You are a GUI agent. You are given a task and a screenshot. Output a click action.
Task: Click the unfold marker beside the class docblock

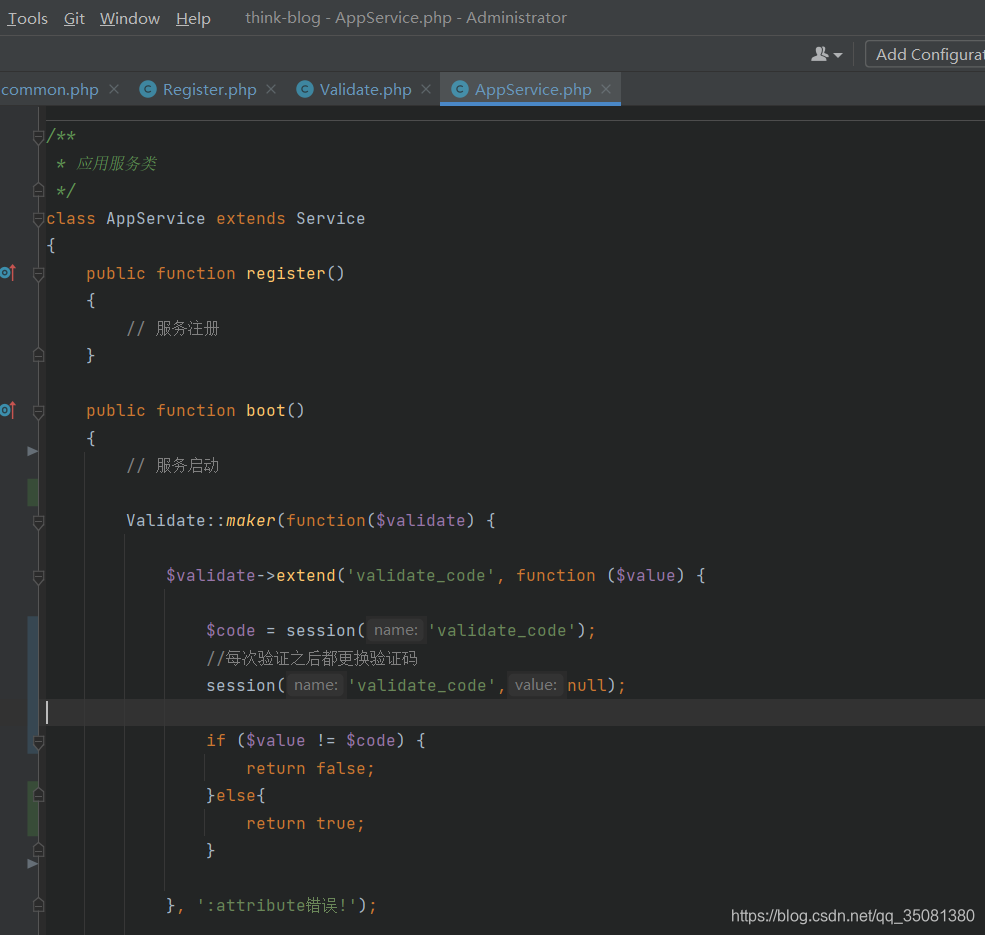point(37,136)
